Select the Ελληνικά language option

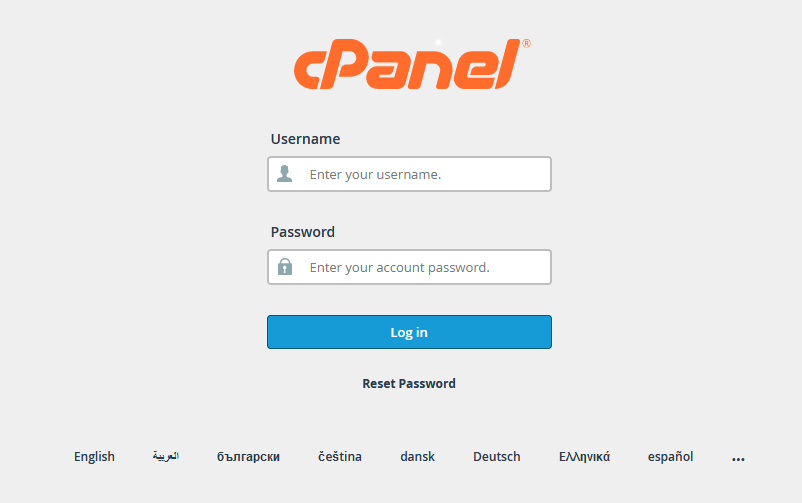tap(584, 456)
